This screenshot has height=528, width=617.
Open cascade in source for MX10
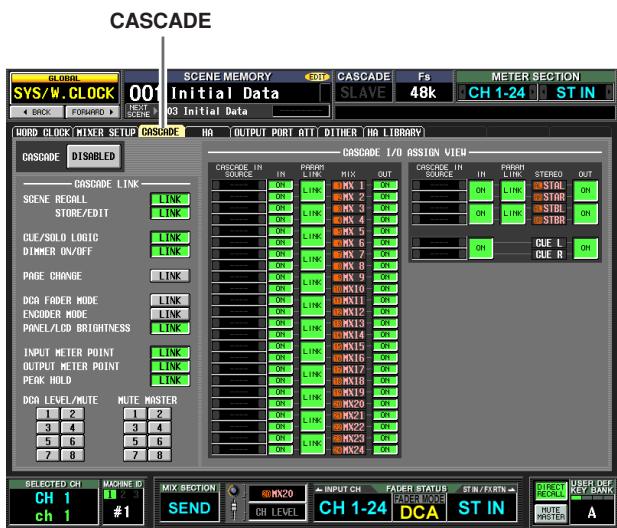(x=238, y=288)
